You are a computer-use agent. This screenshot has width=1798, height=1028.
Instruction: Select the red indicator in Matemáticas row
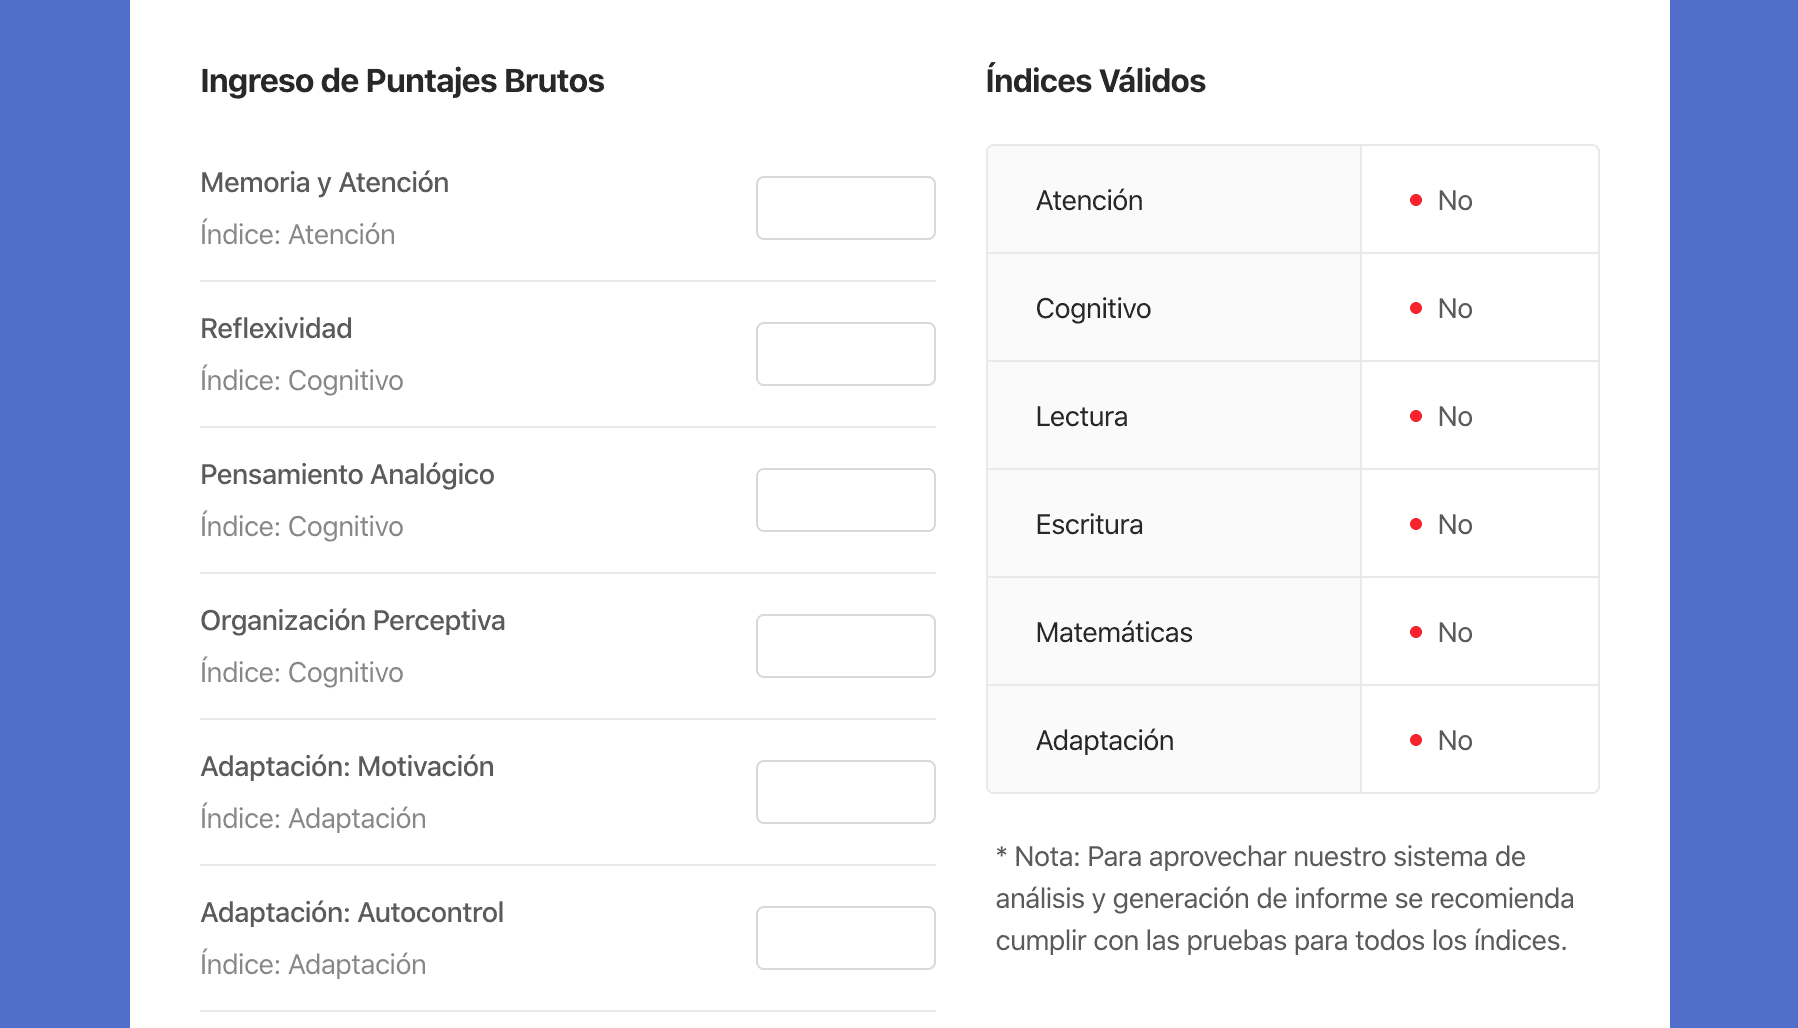(x=1416, y=632)
